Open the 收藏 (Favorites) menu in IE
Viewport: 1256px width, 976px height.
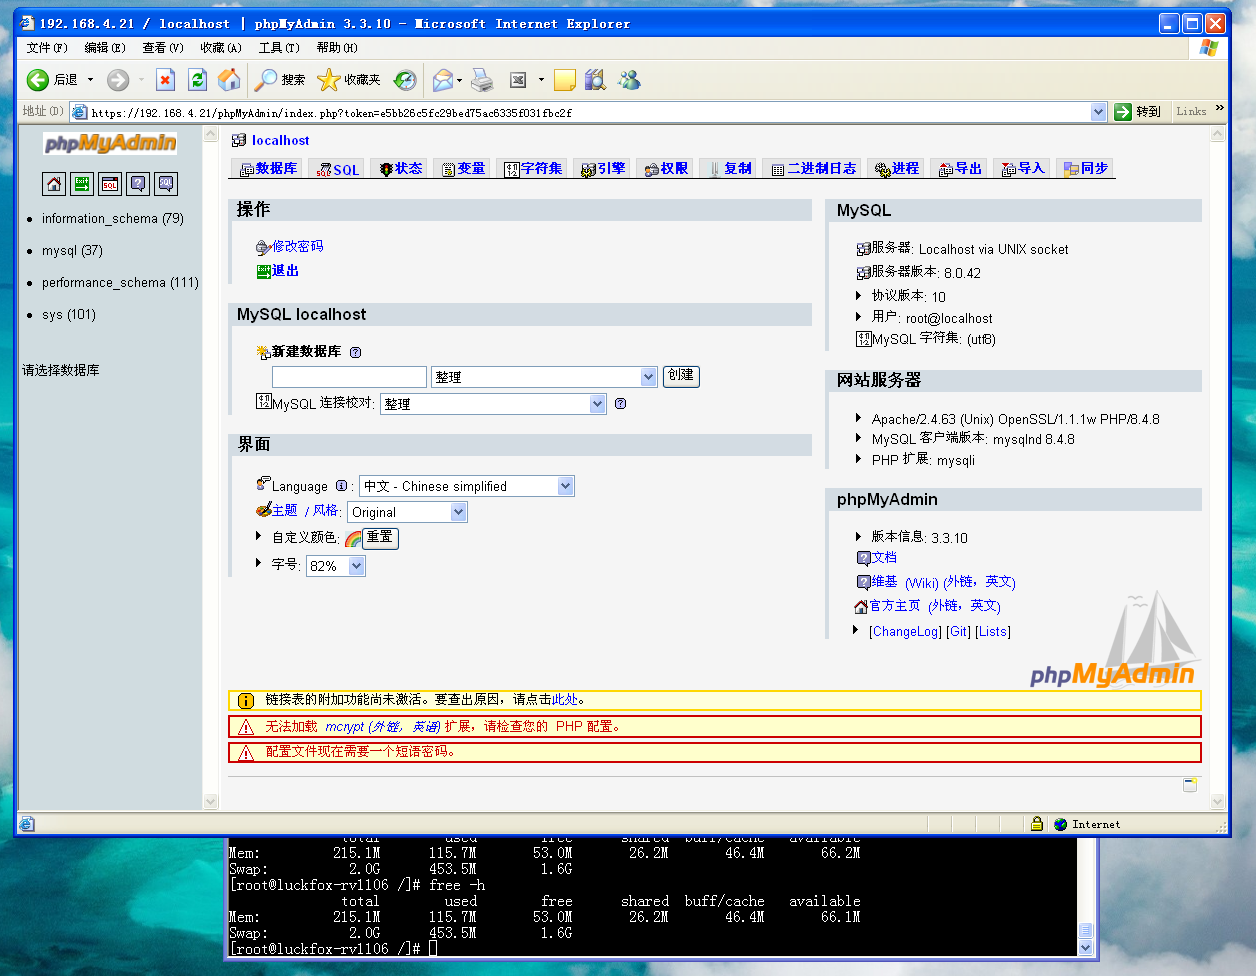coord(221,47)
